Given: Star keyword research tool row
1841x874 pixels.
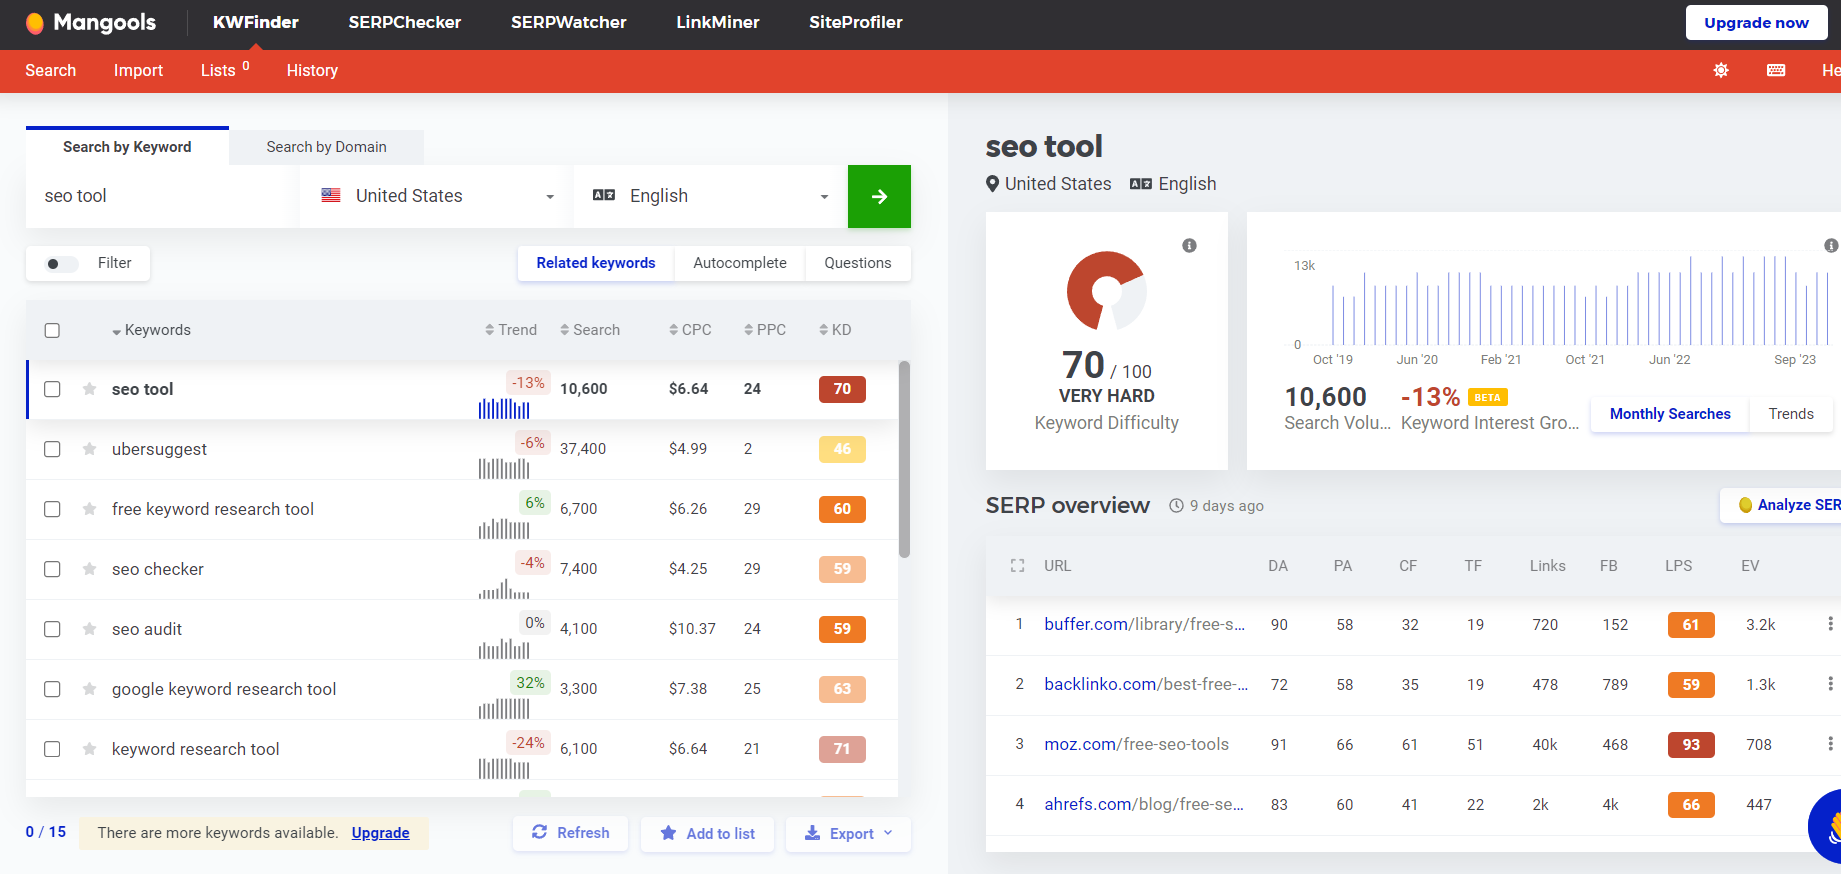Looking at the screenshot, I should 89,749.
